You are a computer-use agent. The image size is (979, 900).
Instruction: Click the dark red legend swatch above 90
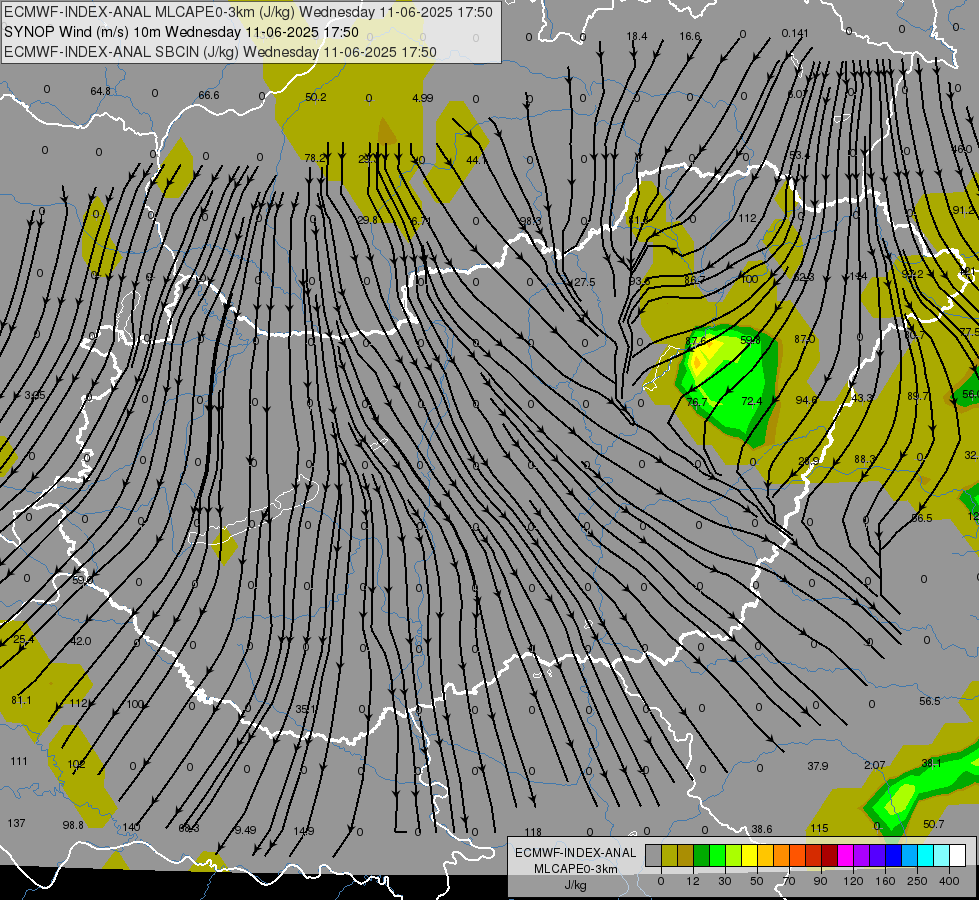pos(829,856)
